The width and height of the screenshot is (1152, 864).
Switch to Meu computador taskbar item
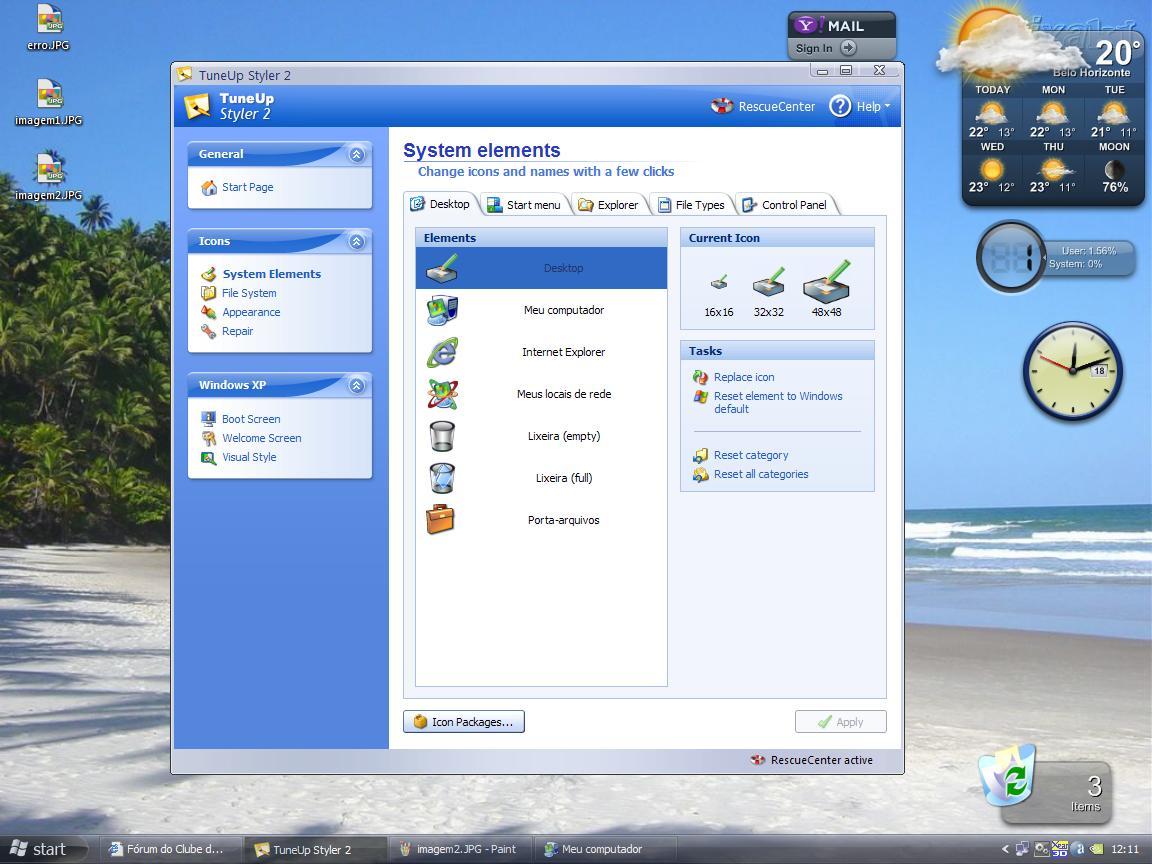[x=603, y=849]
